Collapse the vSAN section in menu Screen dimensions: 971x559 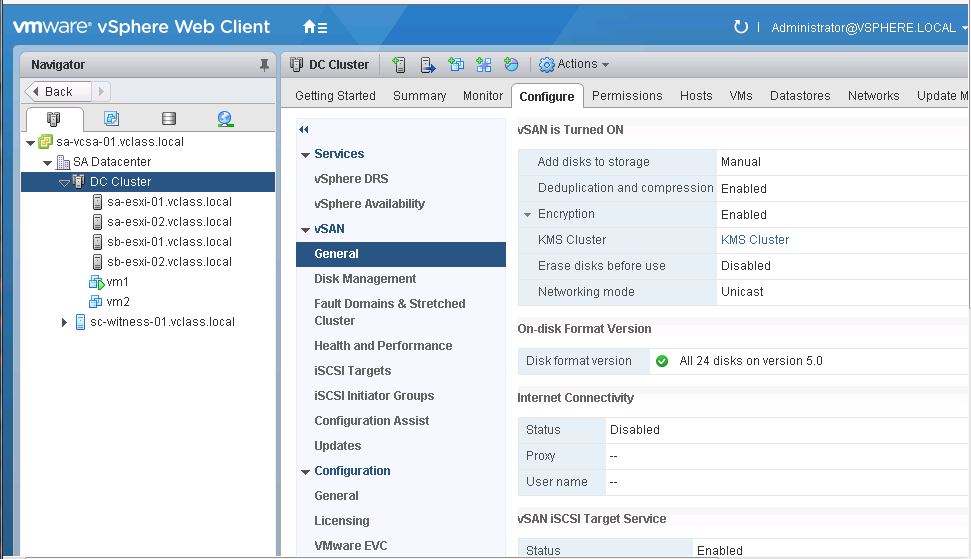(305, 230)
